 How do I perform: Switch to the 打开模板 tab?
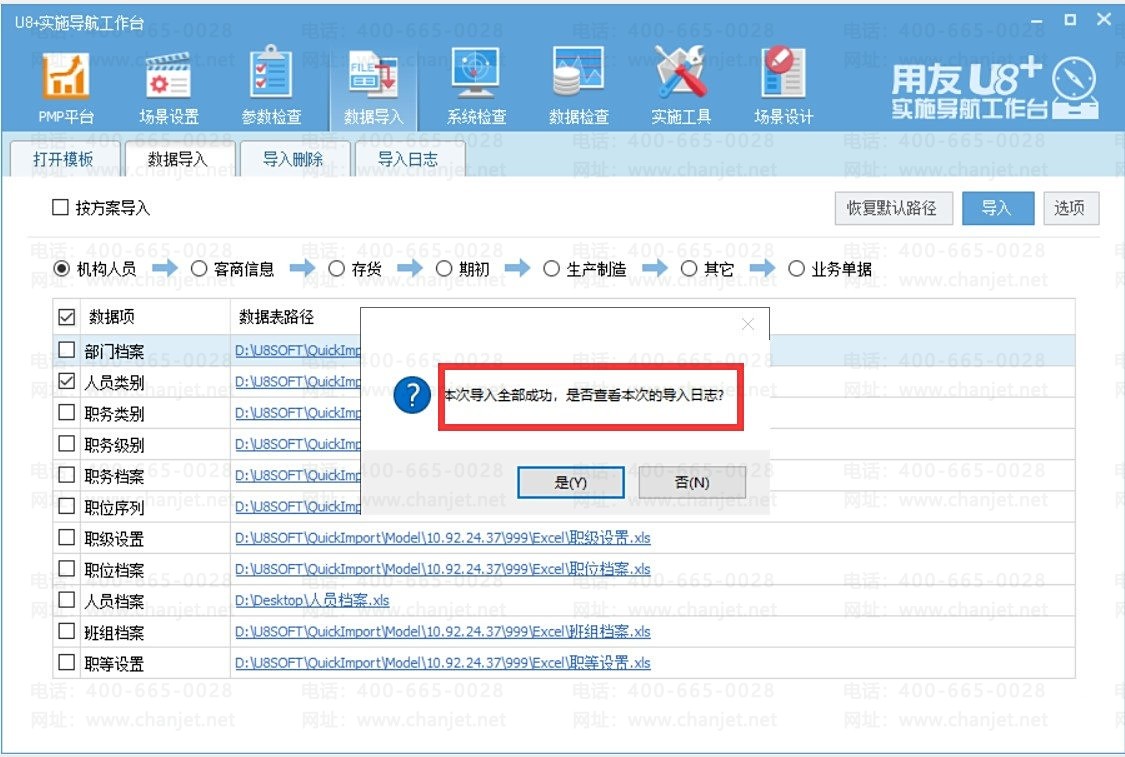tap(63, 159)
